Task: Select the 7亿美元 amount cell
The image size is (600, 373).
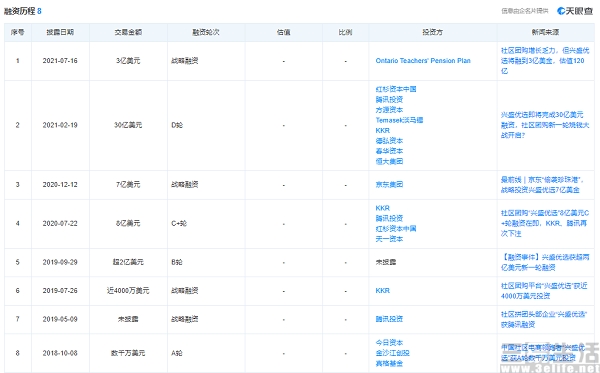Action: point(128,184)
